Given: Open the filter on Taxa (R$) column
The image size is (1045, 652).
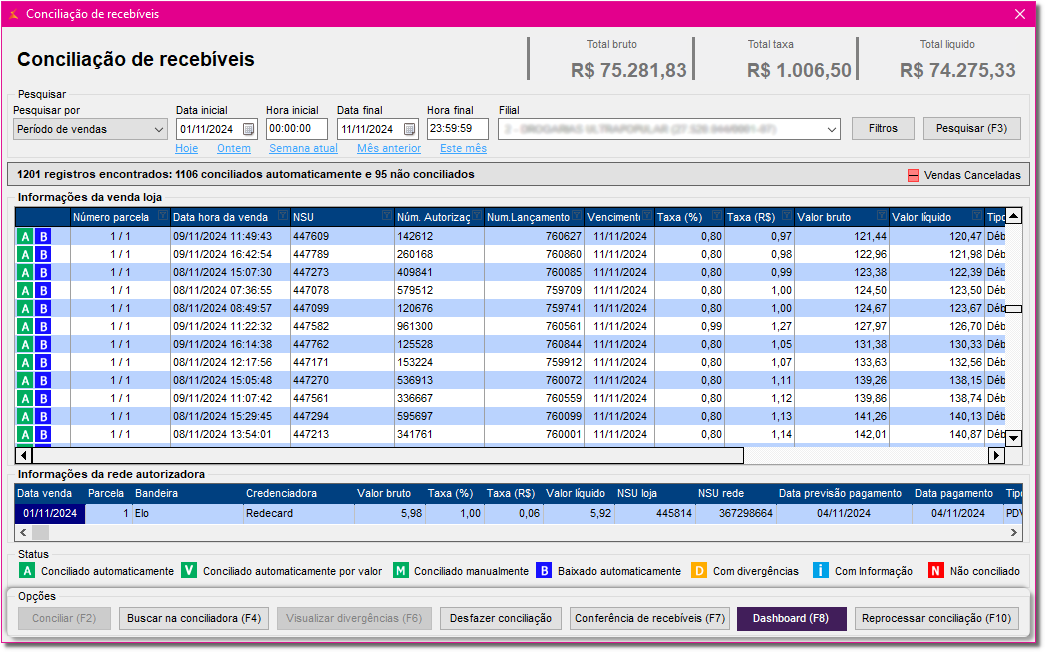Looking at the screenshot, I should tap(786, 216).
